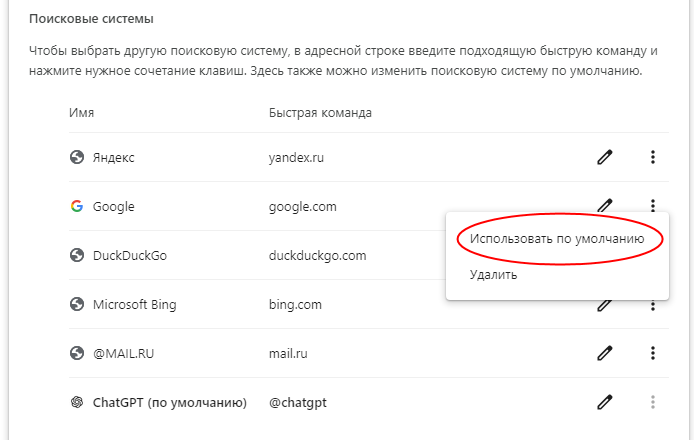Viewport: 694px width, 440px height.
Task: Edit the Яндекс search engine entry
Action: point(605,157)
